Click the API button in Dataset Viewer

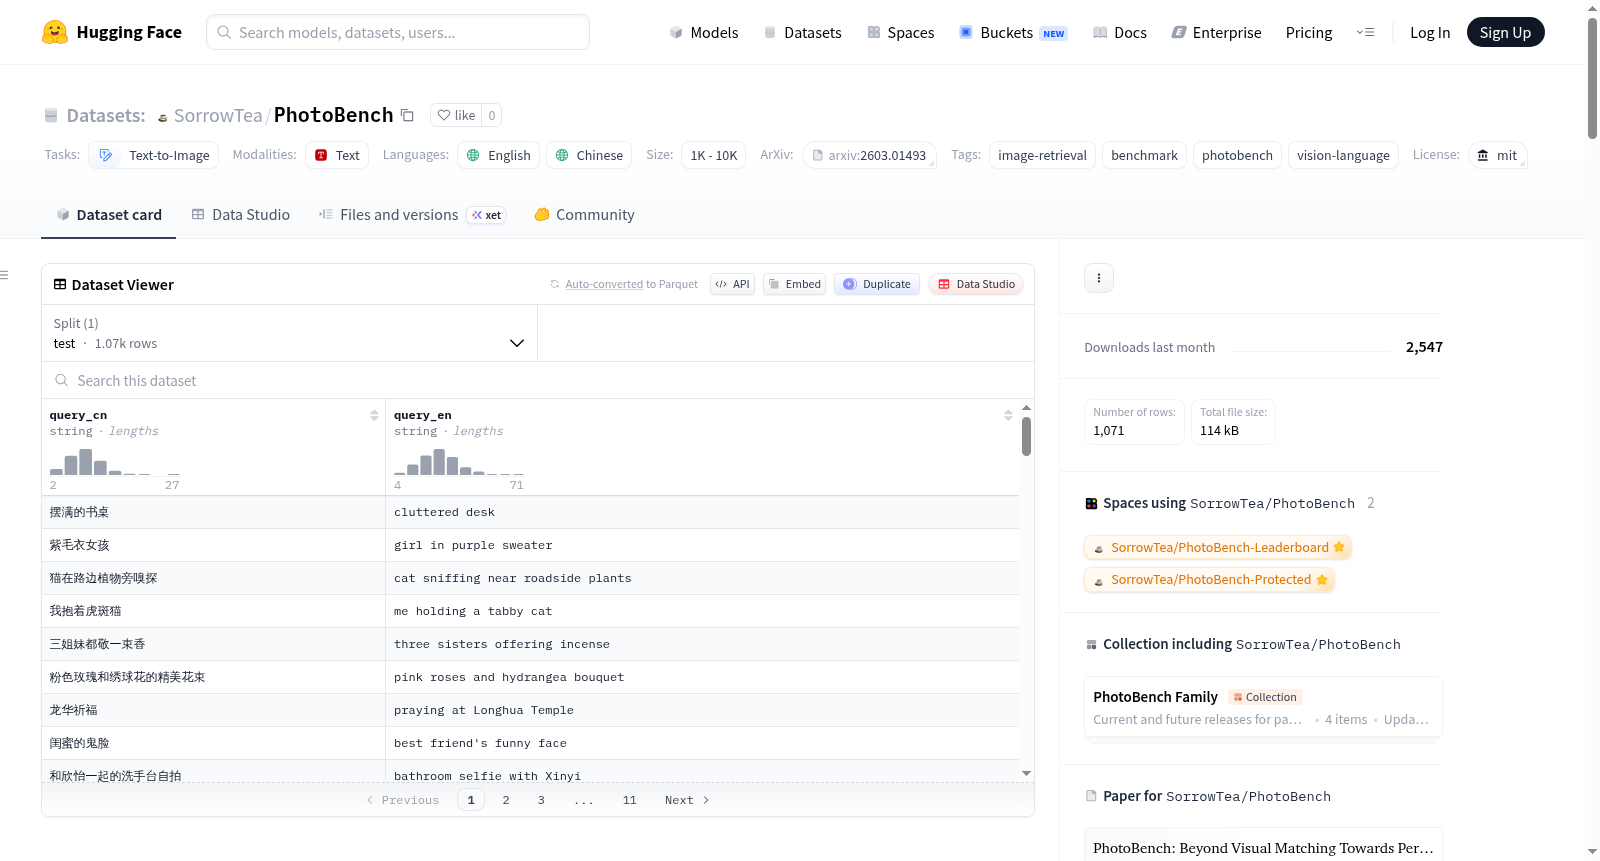(732, 284)
